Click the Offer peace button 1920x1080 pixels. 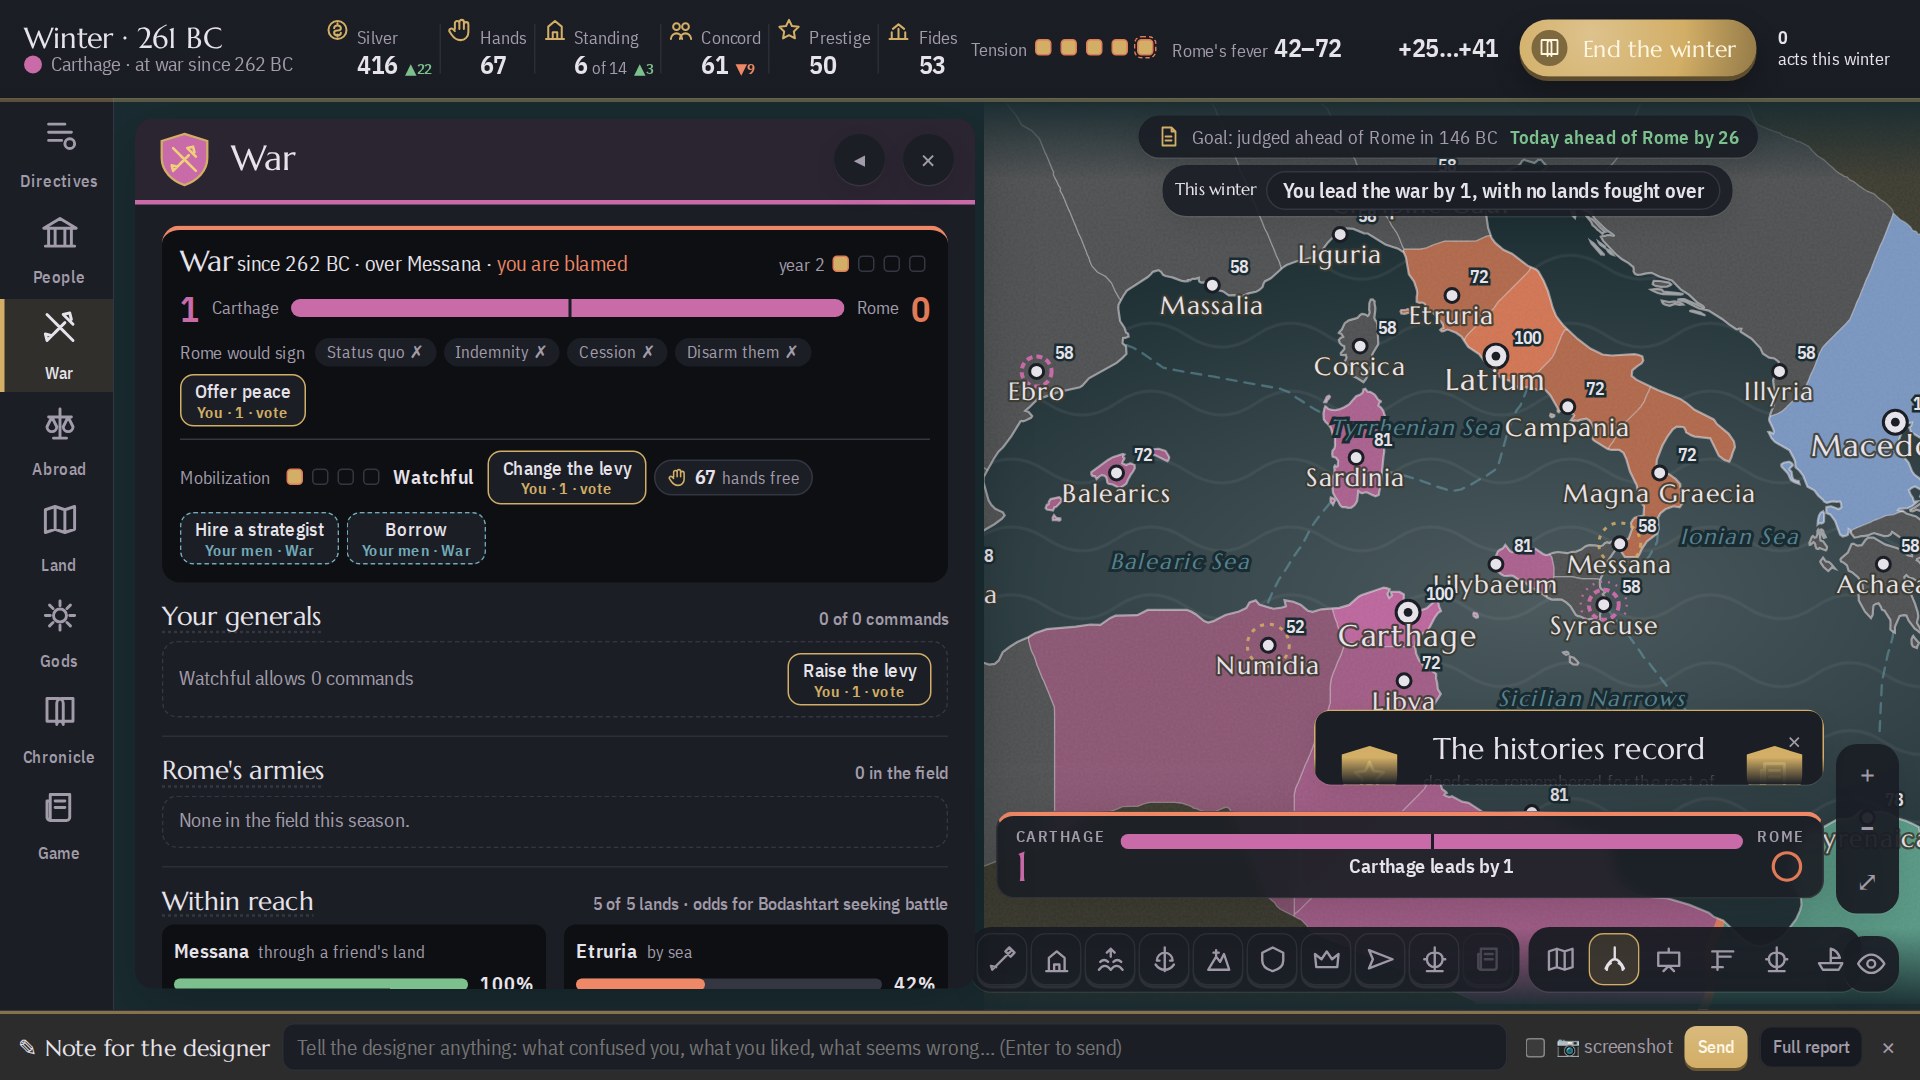click(242, 400)
